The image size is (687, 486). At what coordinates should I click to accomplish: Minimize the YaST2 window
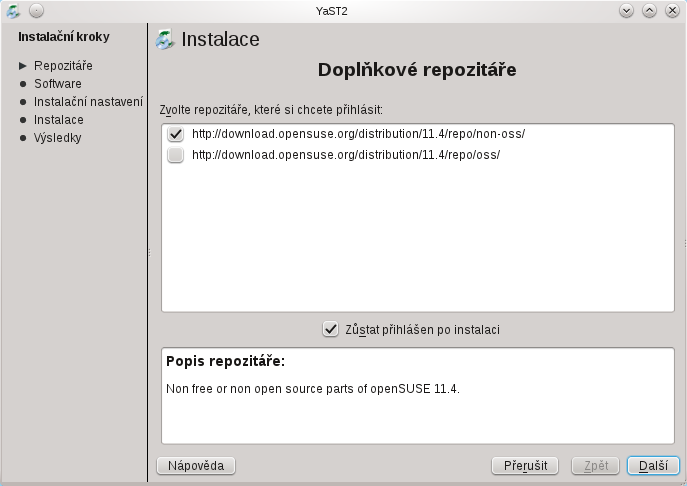627,11
